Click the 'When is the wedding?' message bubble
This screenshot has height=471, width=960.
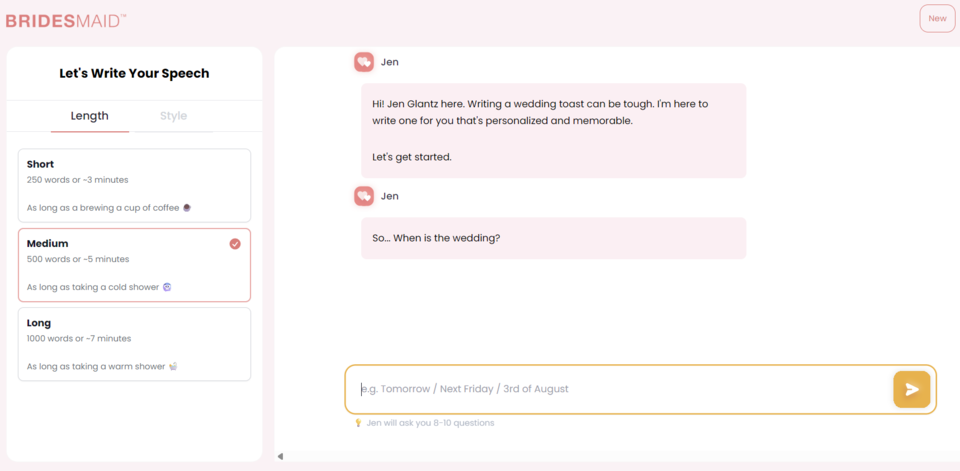553,238
